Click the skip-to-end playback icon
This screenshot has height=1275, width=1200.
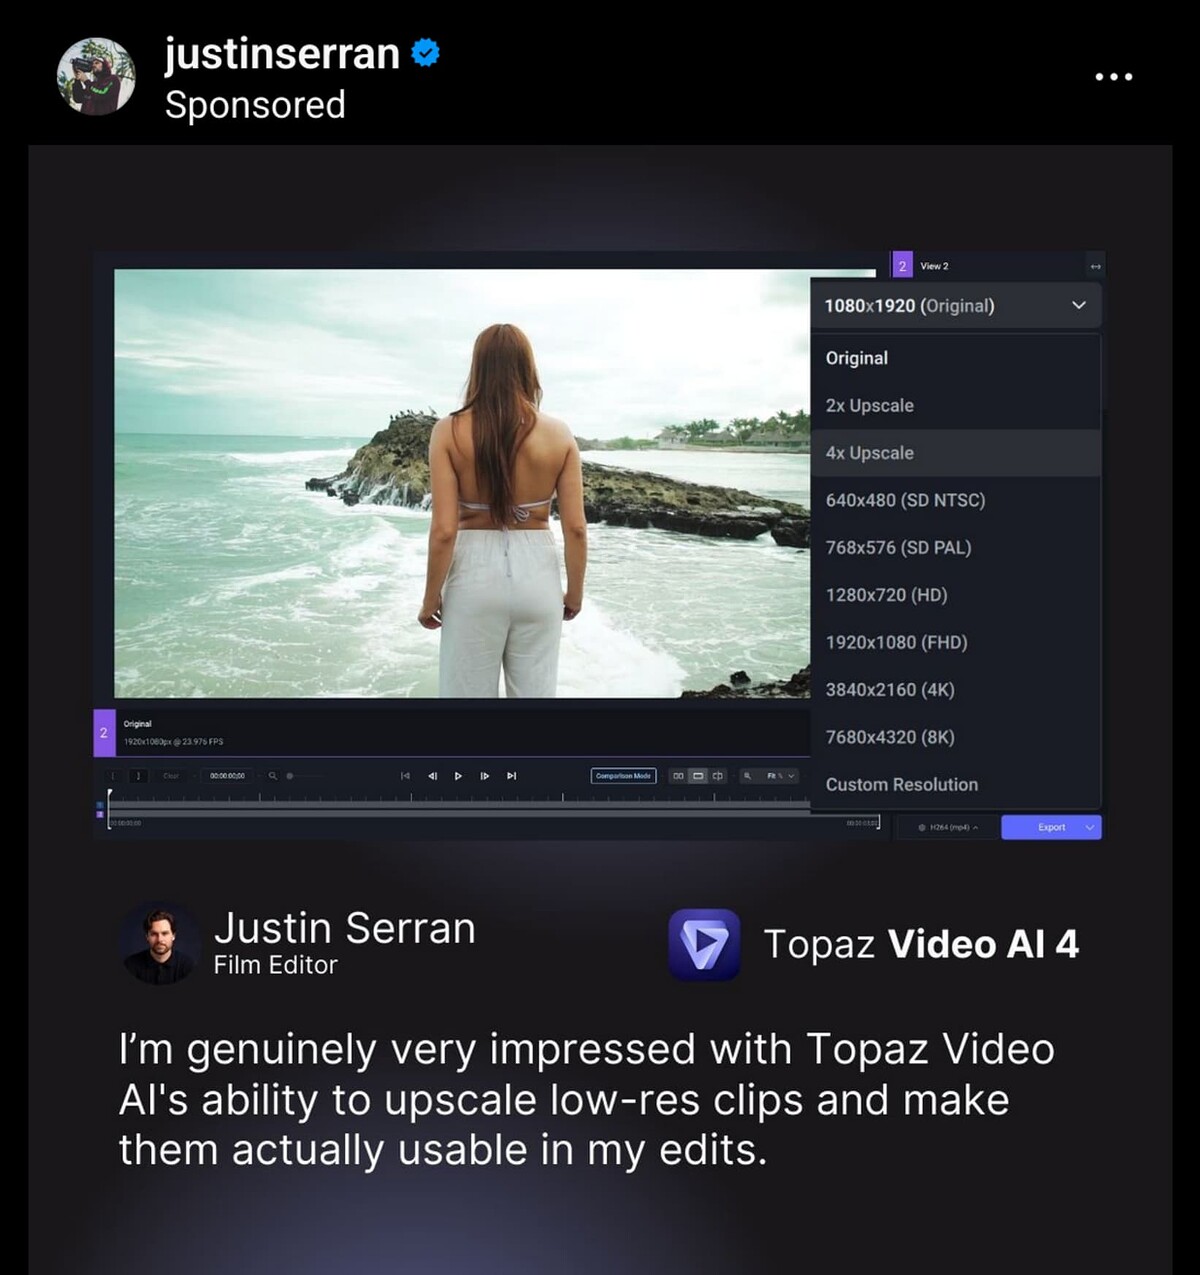[512, 774]
